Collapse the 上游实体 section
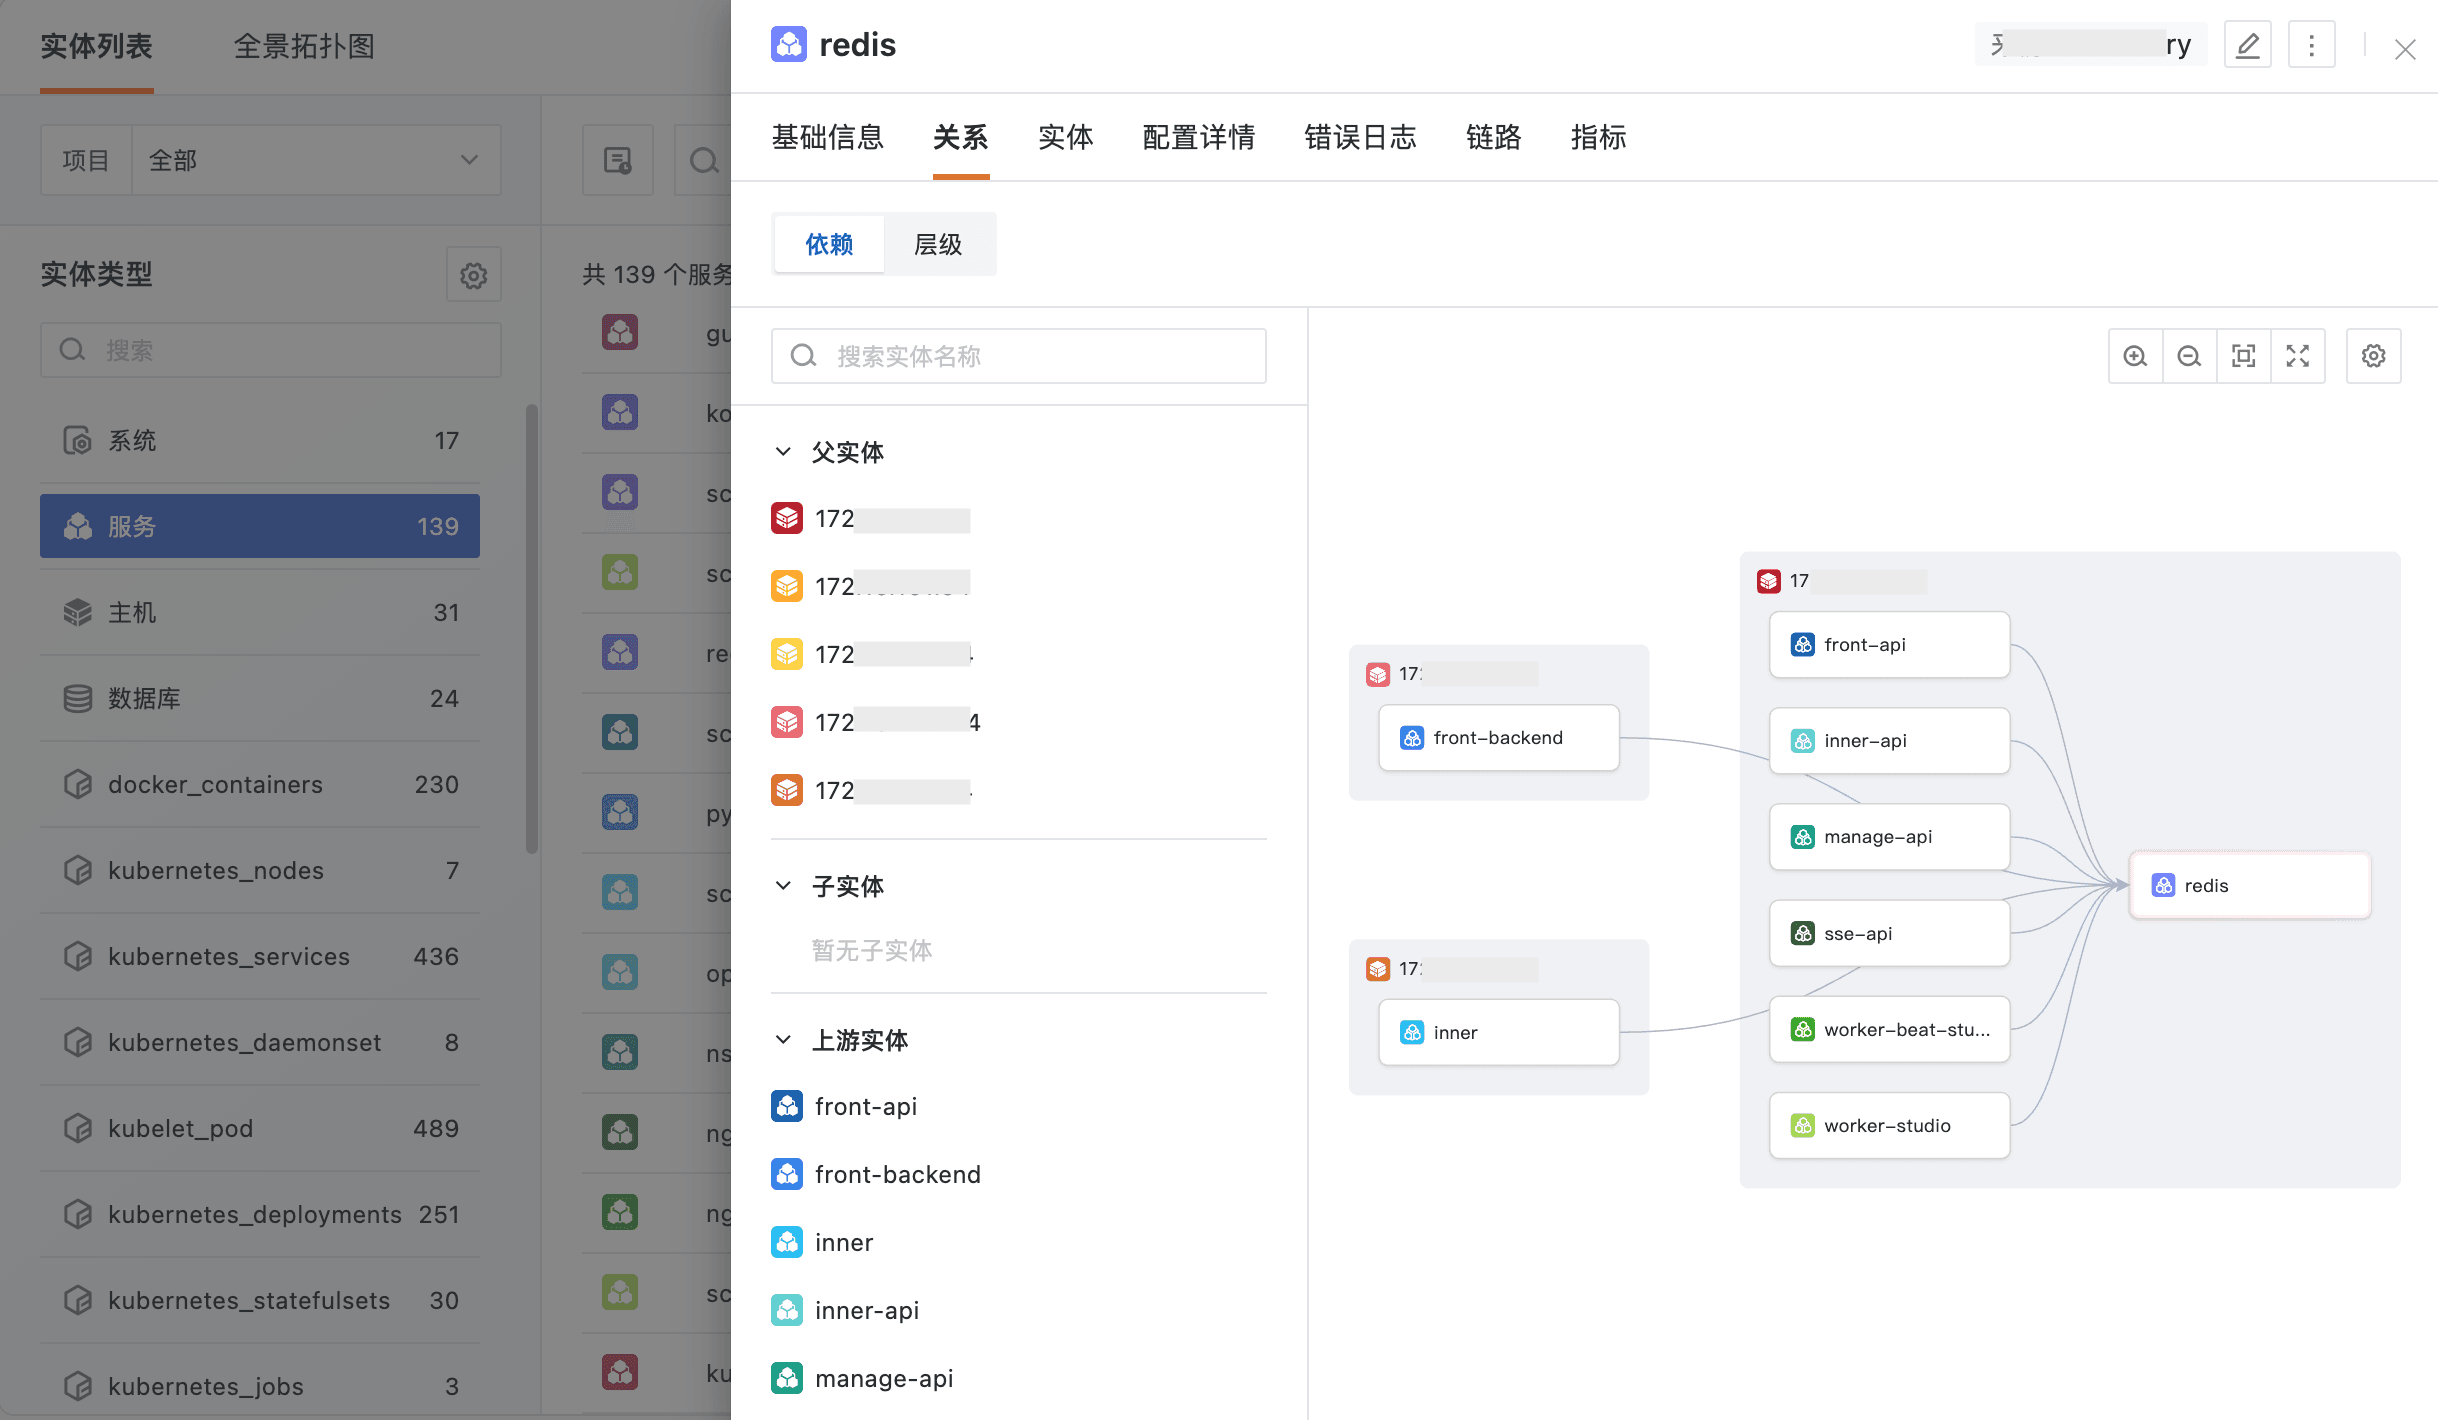This screenshot has width=2438, height=1420. 783,1040
